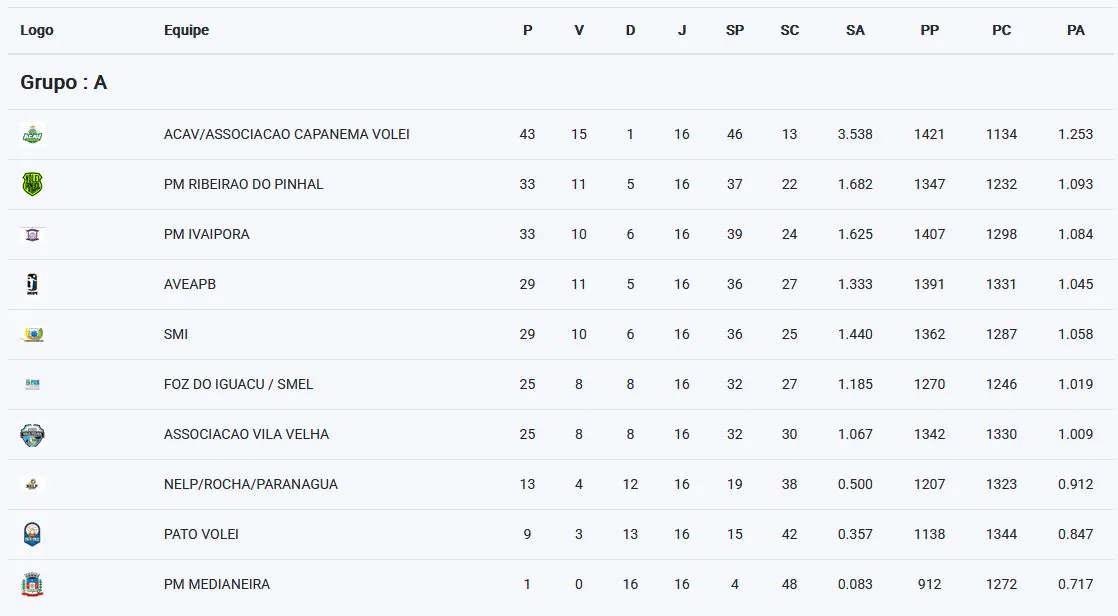Open the PM IVAIPORA team name
This screenshot has height=616, width=1118.
tap(207, 234)
